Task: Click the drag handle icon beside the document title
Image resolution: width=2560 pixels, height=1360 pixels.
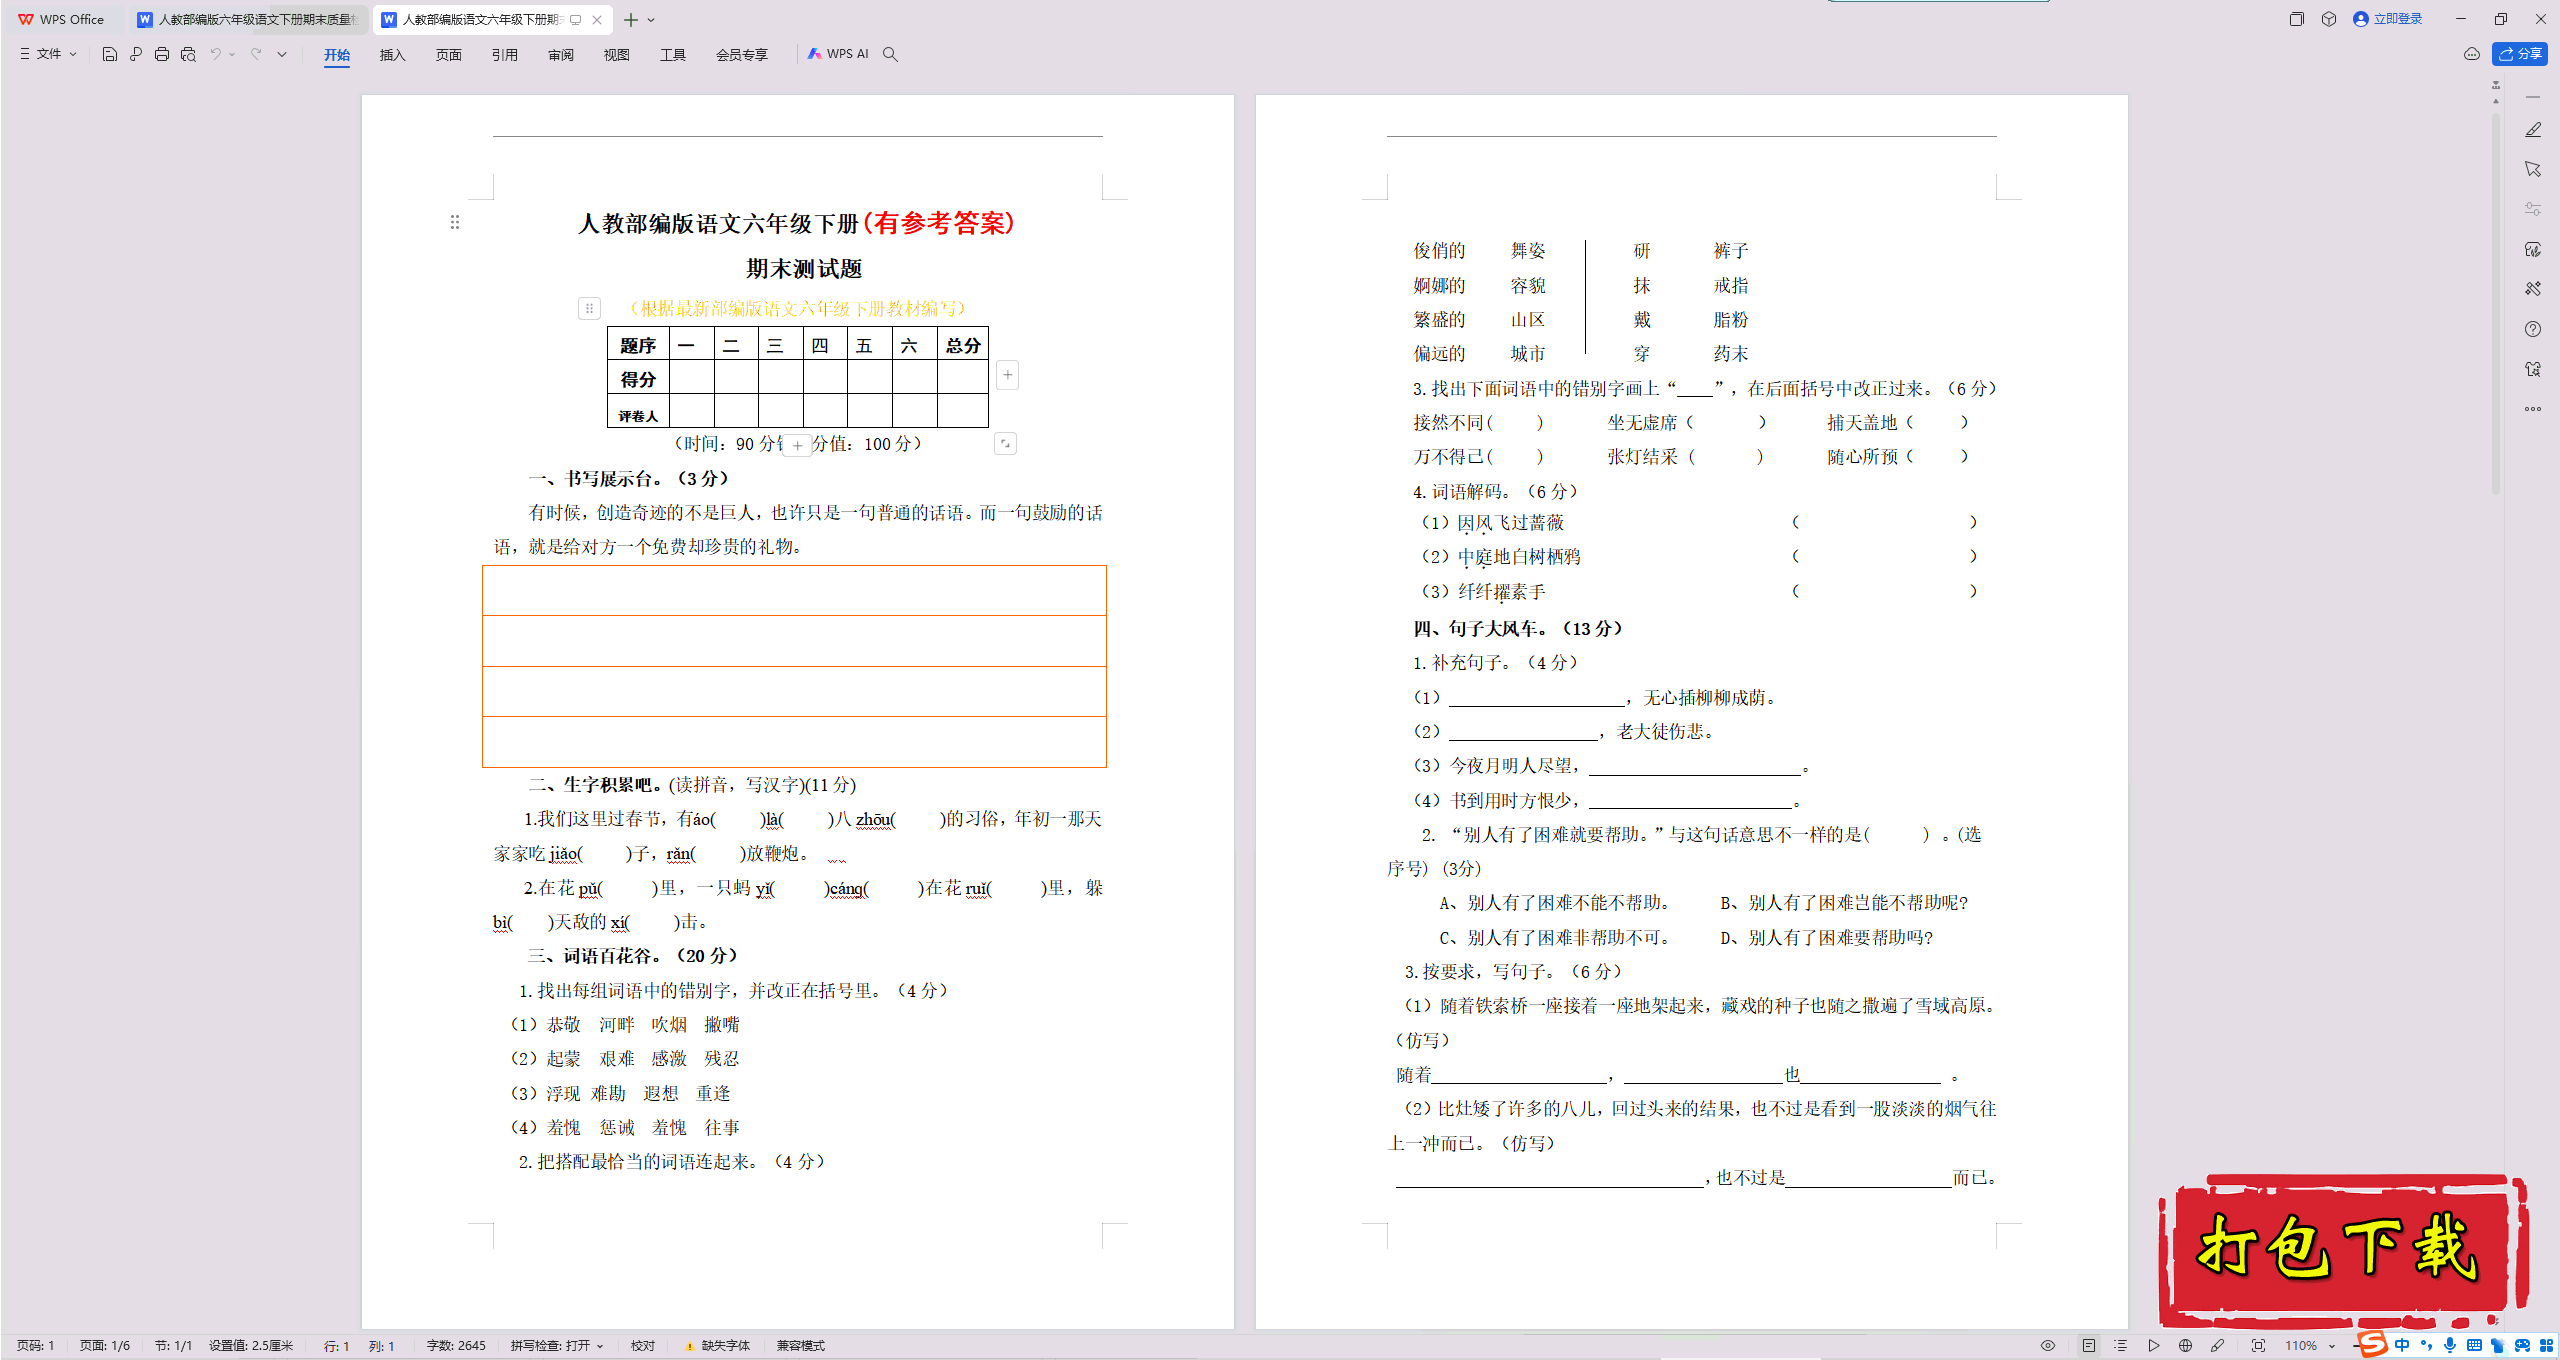Action: click(x=455, y=222)
